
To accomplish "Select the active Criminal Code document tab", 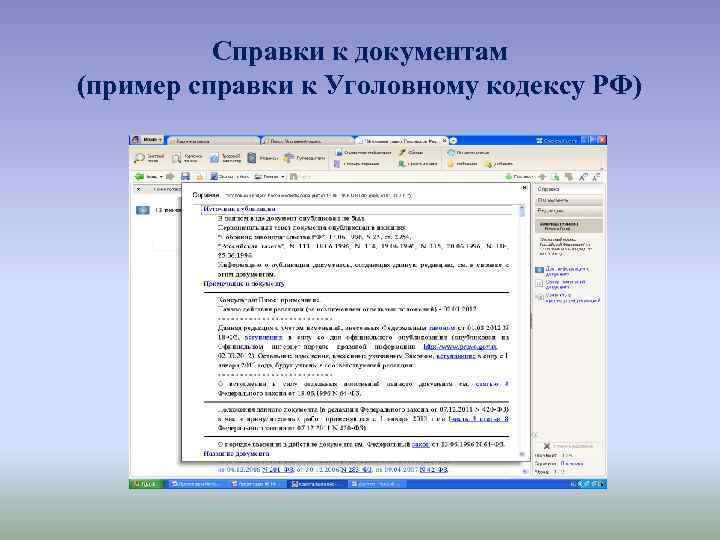I will pos(399,141).
